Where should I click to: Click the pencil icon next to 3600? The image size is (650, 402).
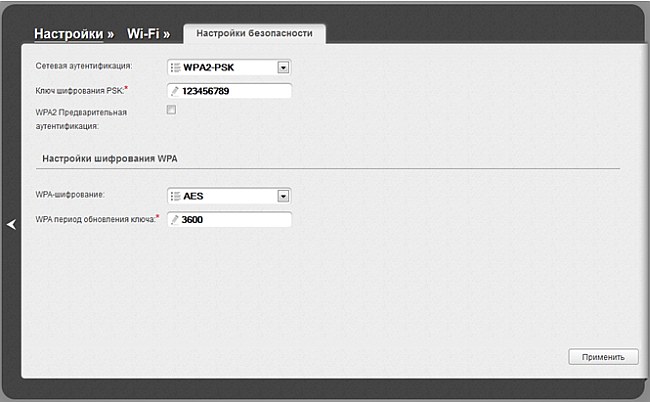coord(175,219)
